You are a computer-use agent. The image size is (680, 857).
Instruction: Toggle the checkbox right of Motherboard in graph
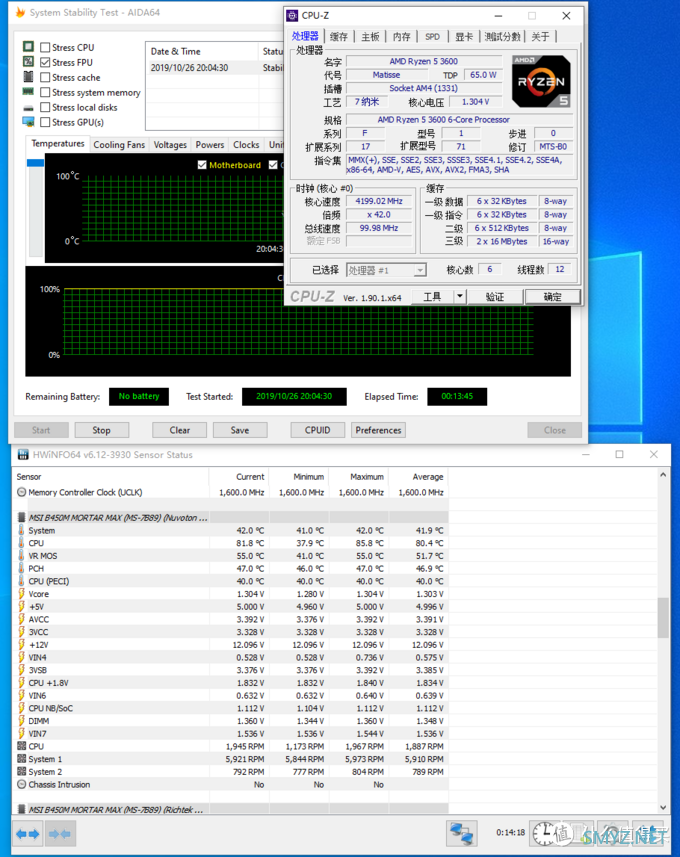[x=273, y=165]
